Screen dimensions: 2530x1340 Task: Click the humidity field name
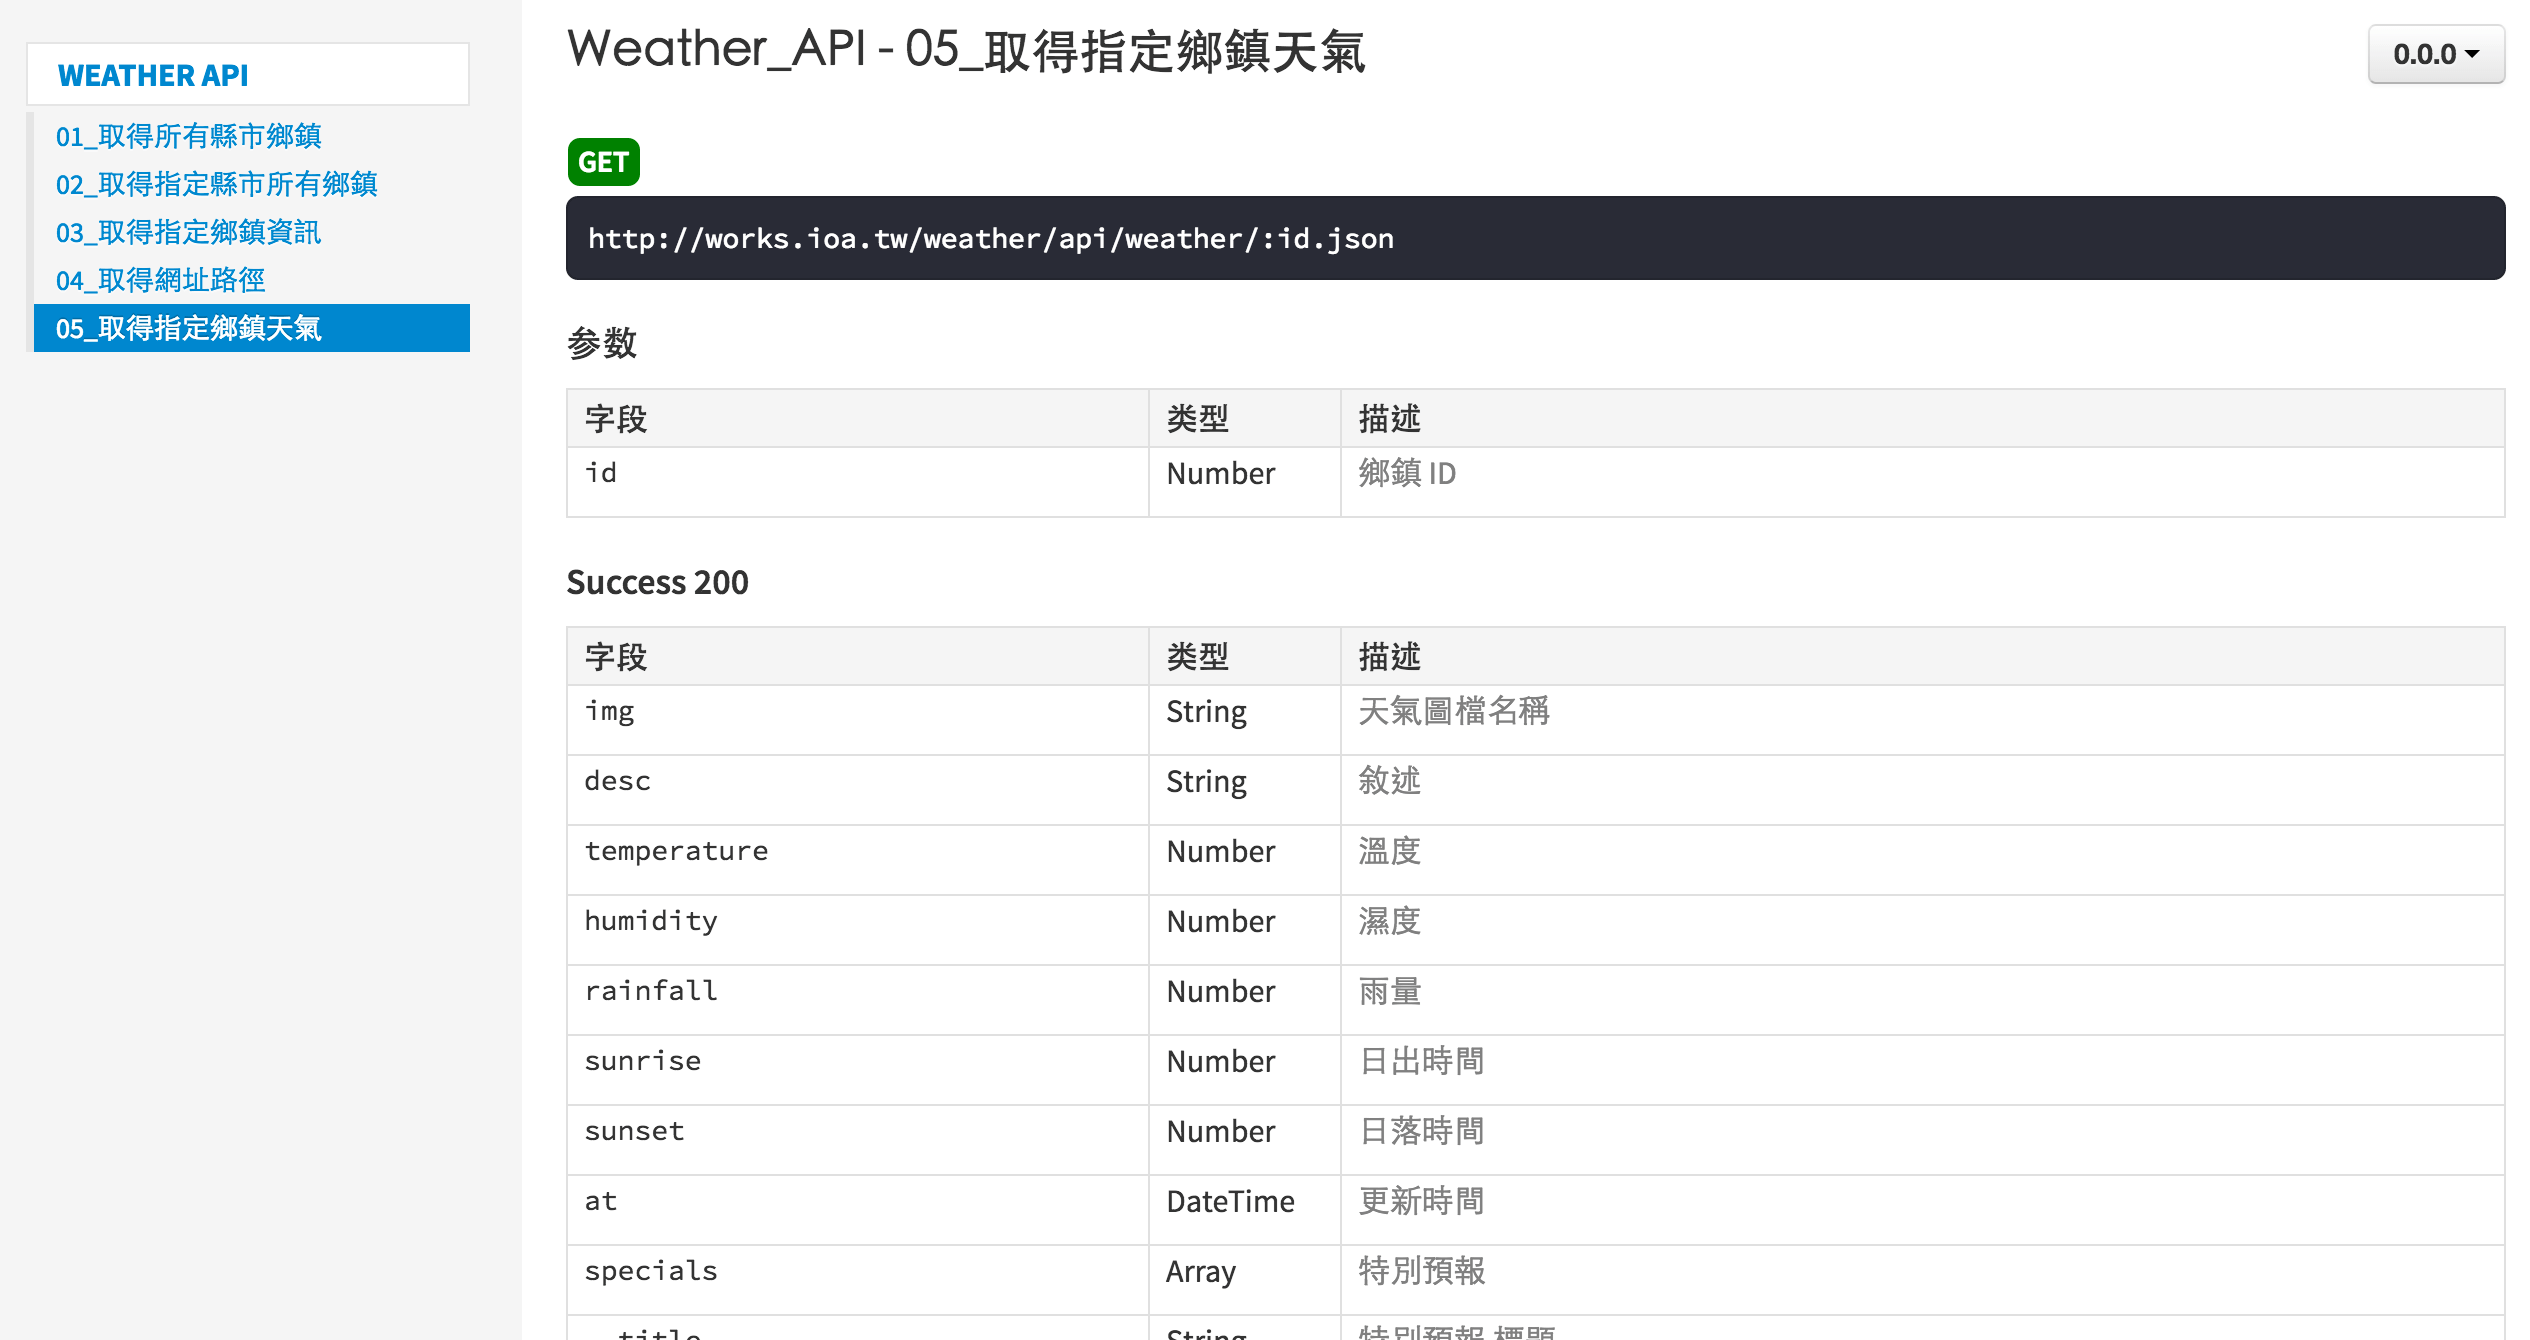click(651, 921)
